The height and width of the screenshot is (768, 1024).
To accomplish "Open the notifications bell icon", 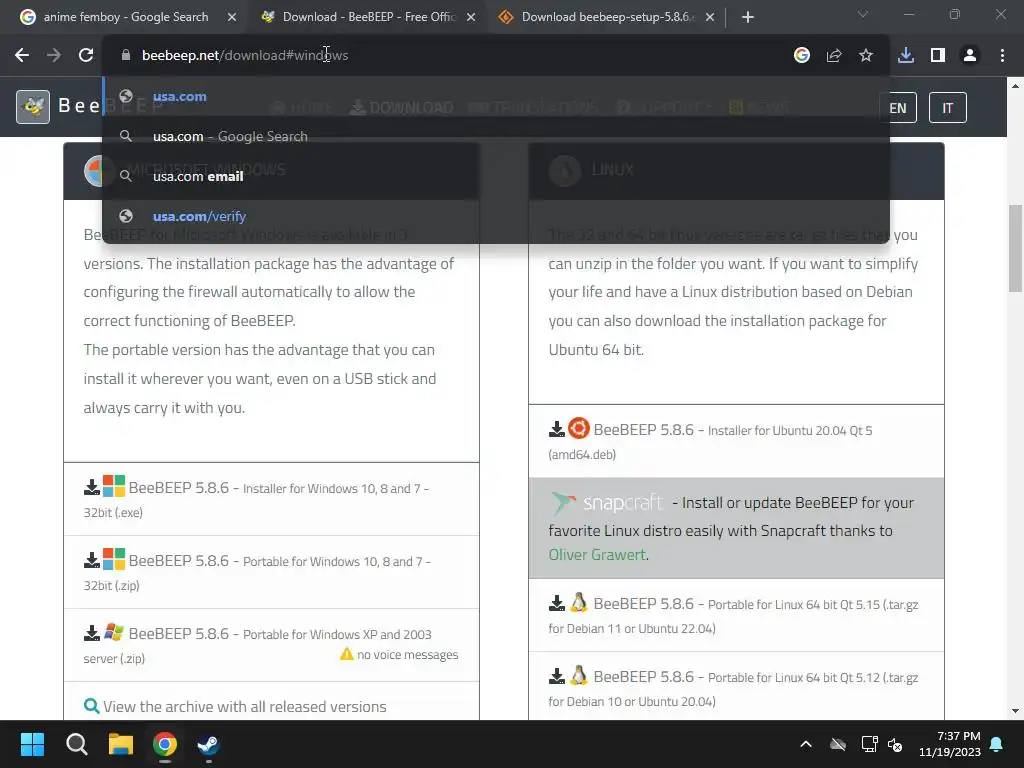I will pos(997,744).
